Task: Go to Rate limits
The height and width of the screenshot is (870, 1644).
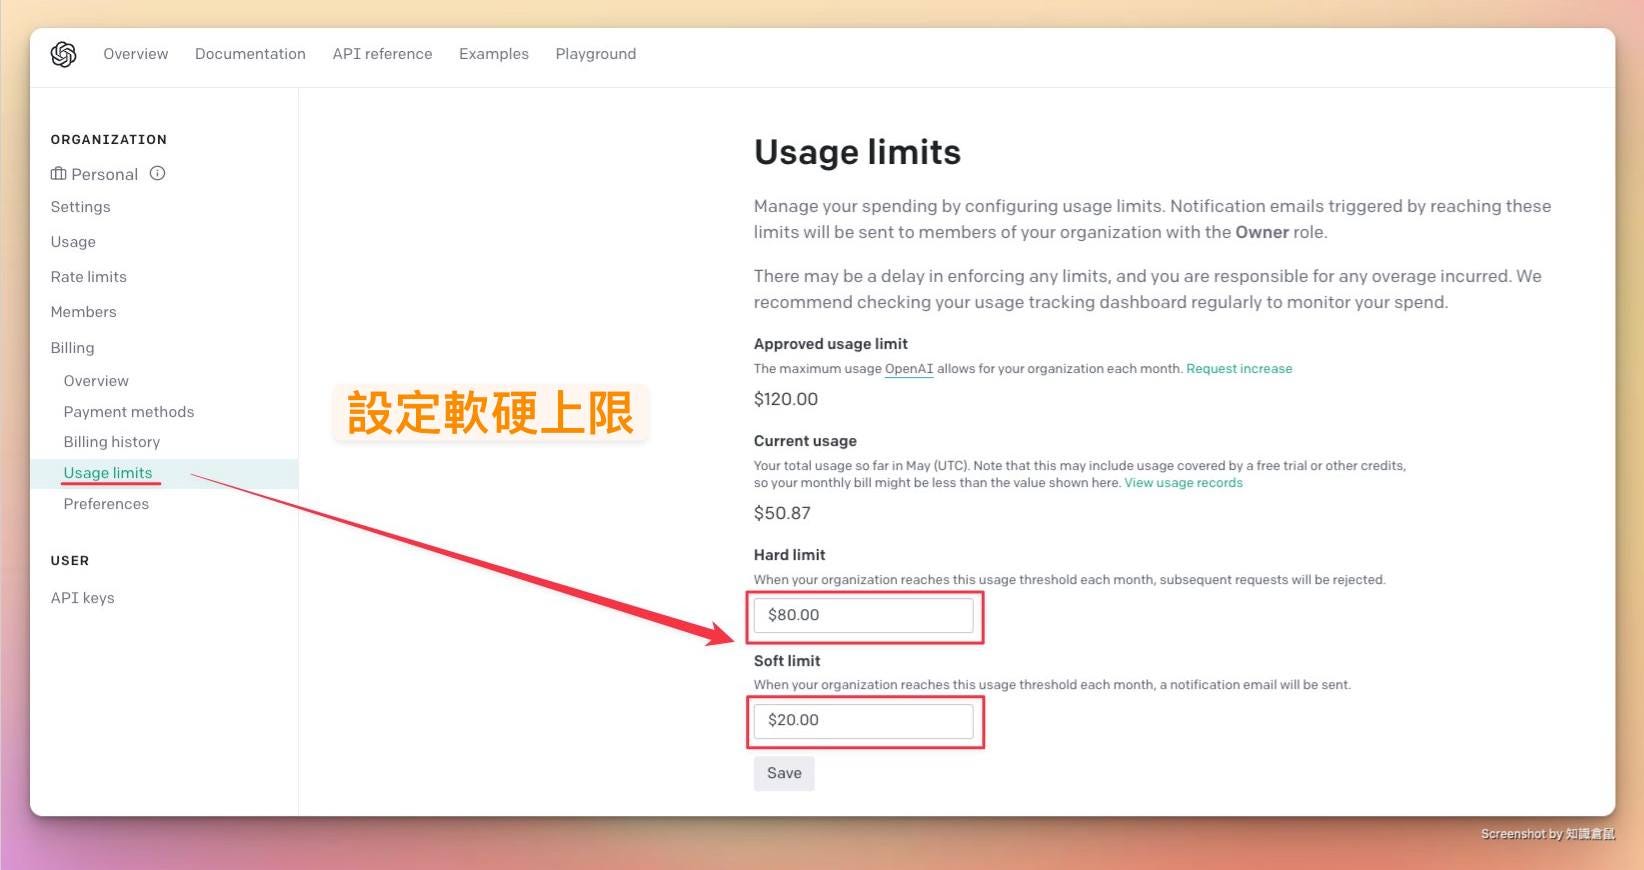Action: pyautogui.click(x=89, y=277)
